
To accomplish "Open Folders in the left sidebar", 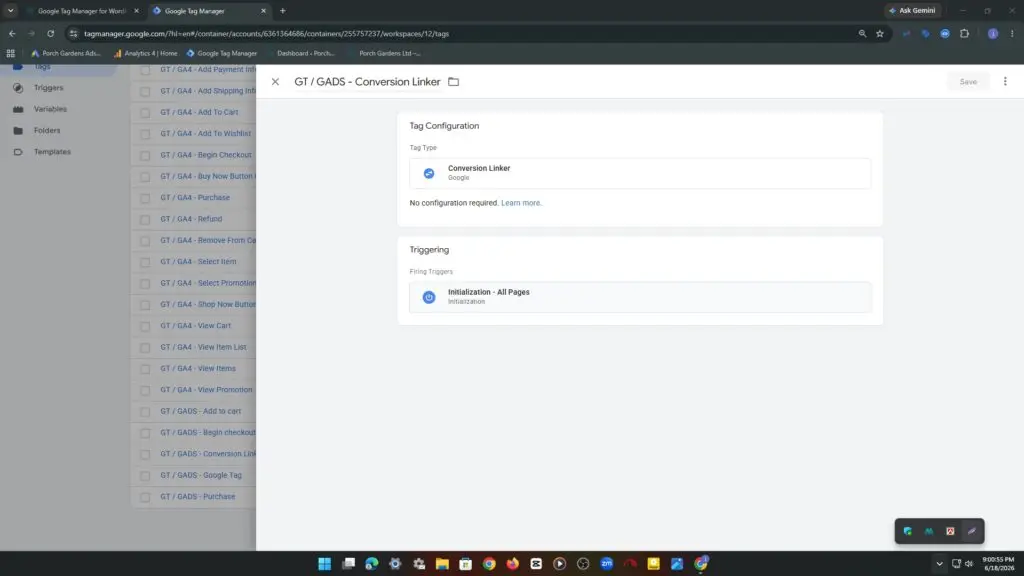I will [47, 131].
